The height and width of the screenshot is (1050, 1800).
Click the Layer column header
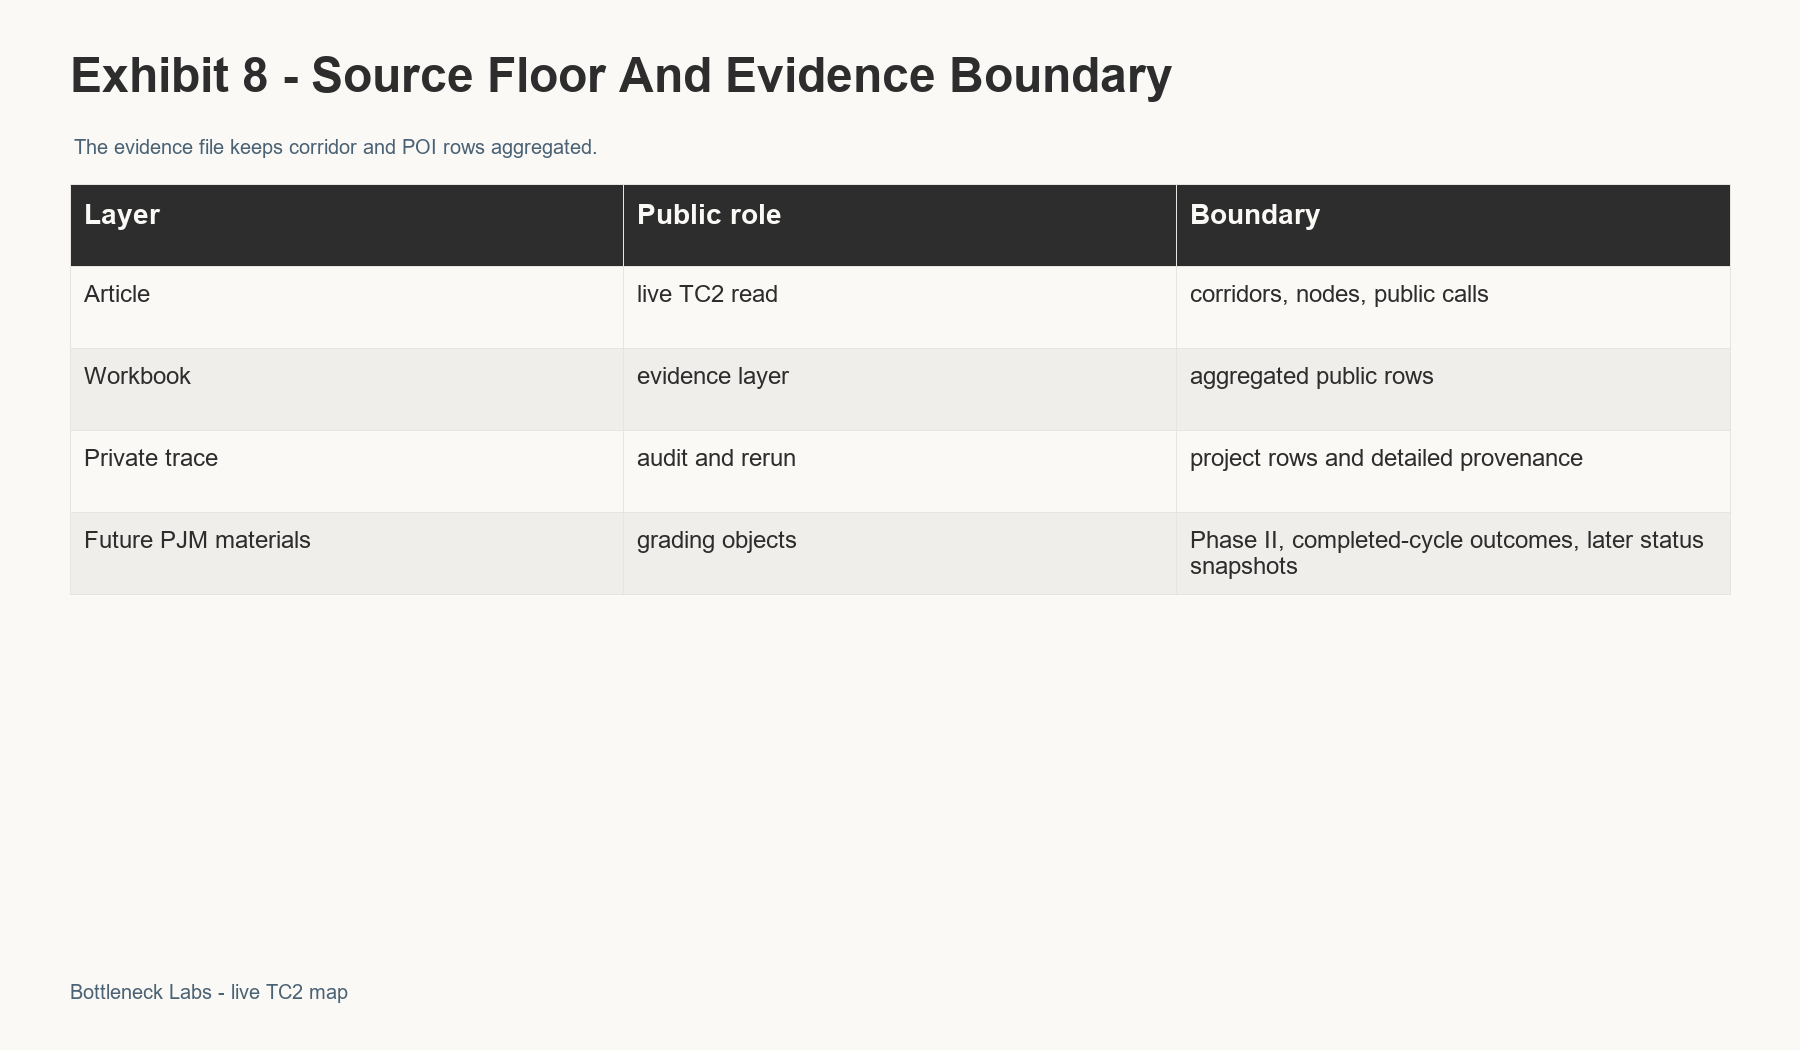pos(346,225)
